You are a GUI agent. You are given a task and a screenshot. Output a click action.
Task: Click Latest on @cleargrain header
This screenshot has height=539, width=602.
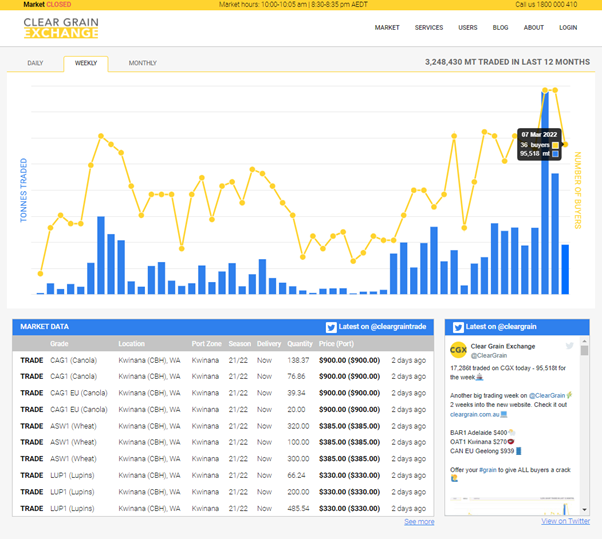click(501, 327)
